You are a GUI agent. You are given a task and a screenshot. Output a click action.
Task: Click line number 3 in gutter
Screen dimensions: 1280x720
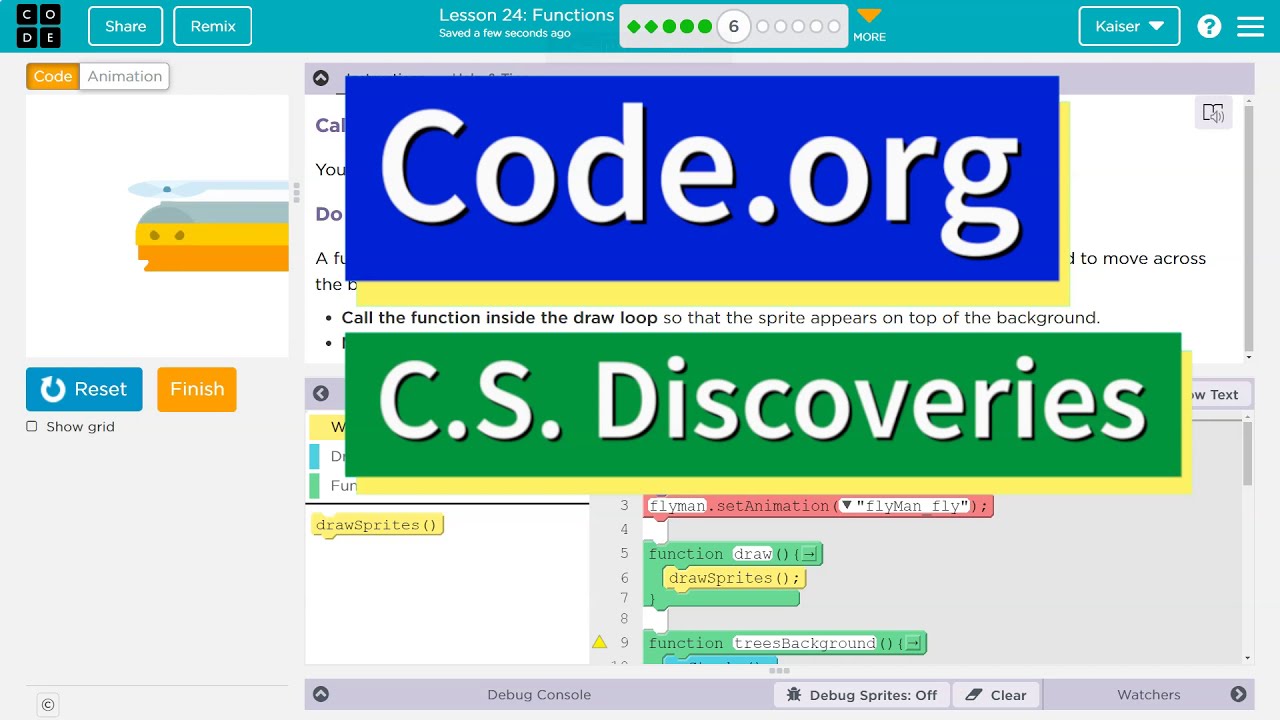click(x=624, y=506)
